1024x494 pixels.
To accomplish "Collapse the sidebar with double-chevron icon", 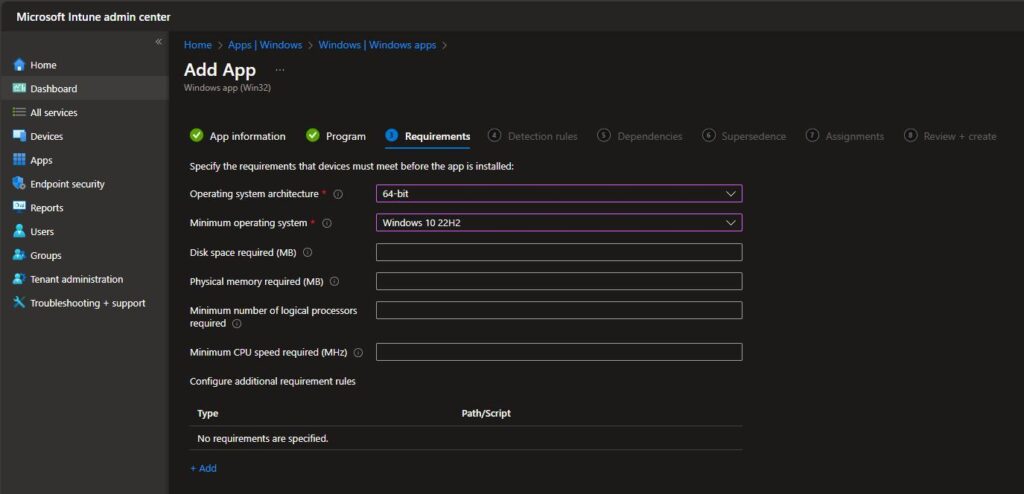I will tap(158, 42).
